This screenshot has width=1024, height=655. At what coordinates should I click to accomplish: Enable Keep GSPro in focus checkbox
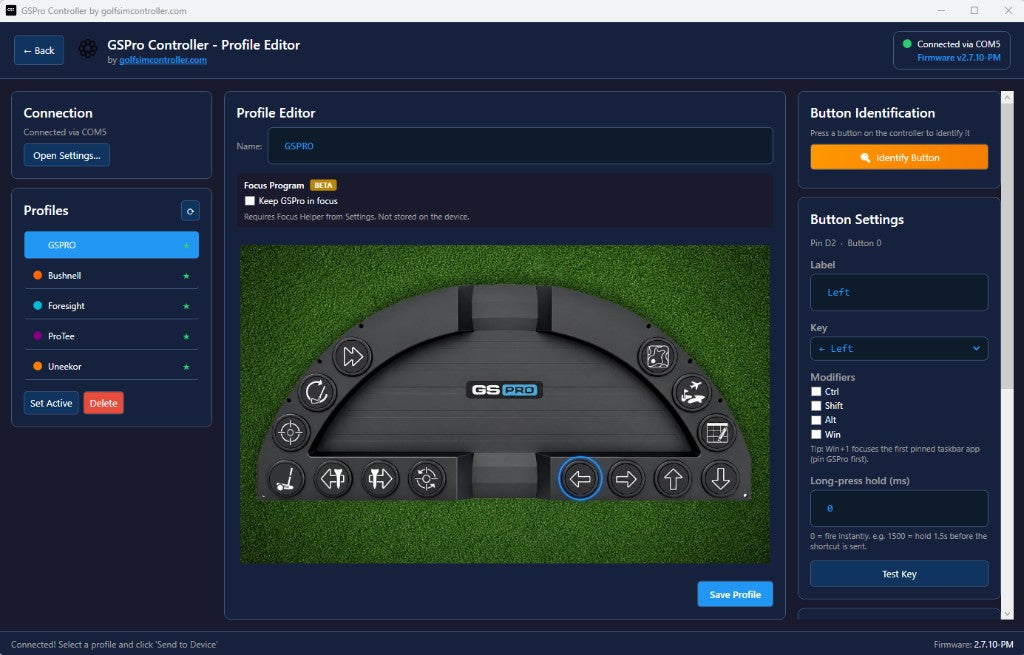tap(249, 201)
